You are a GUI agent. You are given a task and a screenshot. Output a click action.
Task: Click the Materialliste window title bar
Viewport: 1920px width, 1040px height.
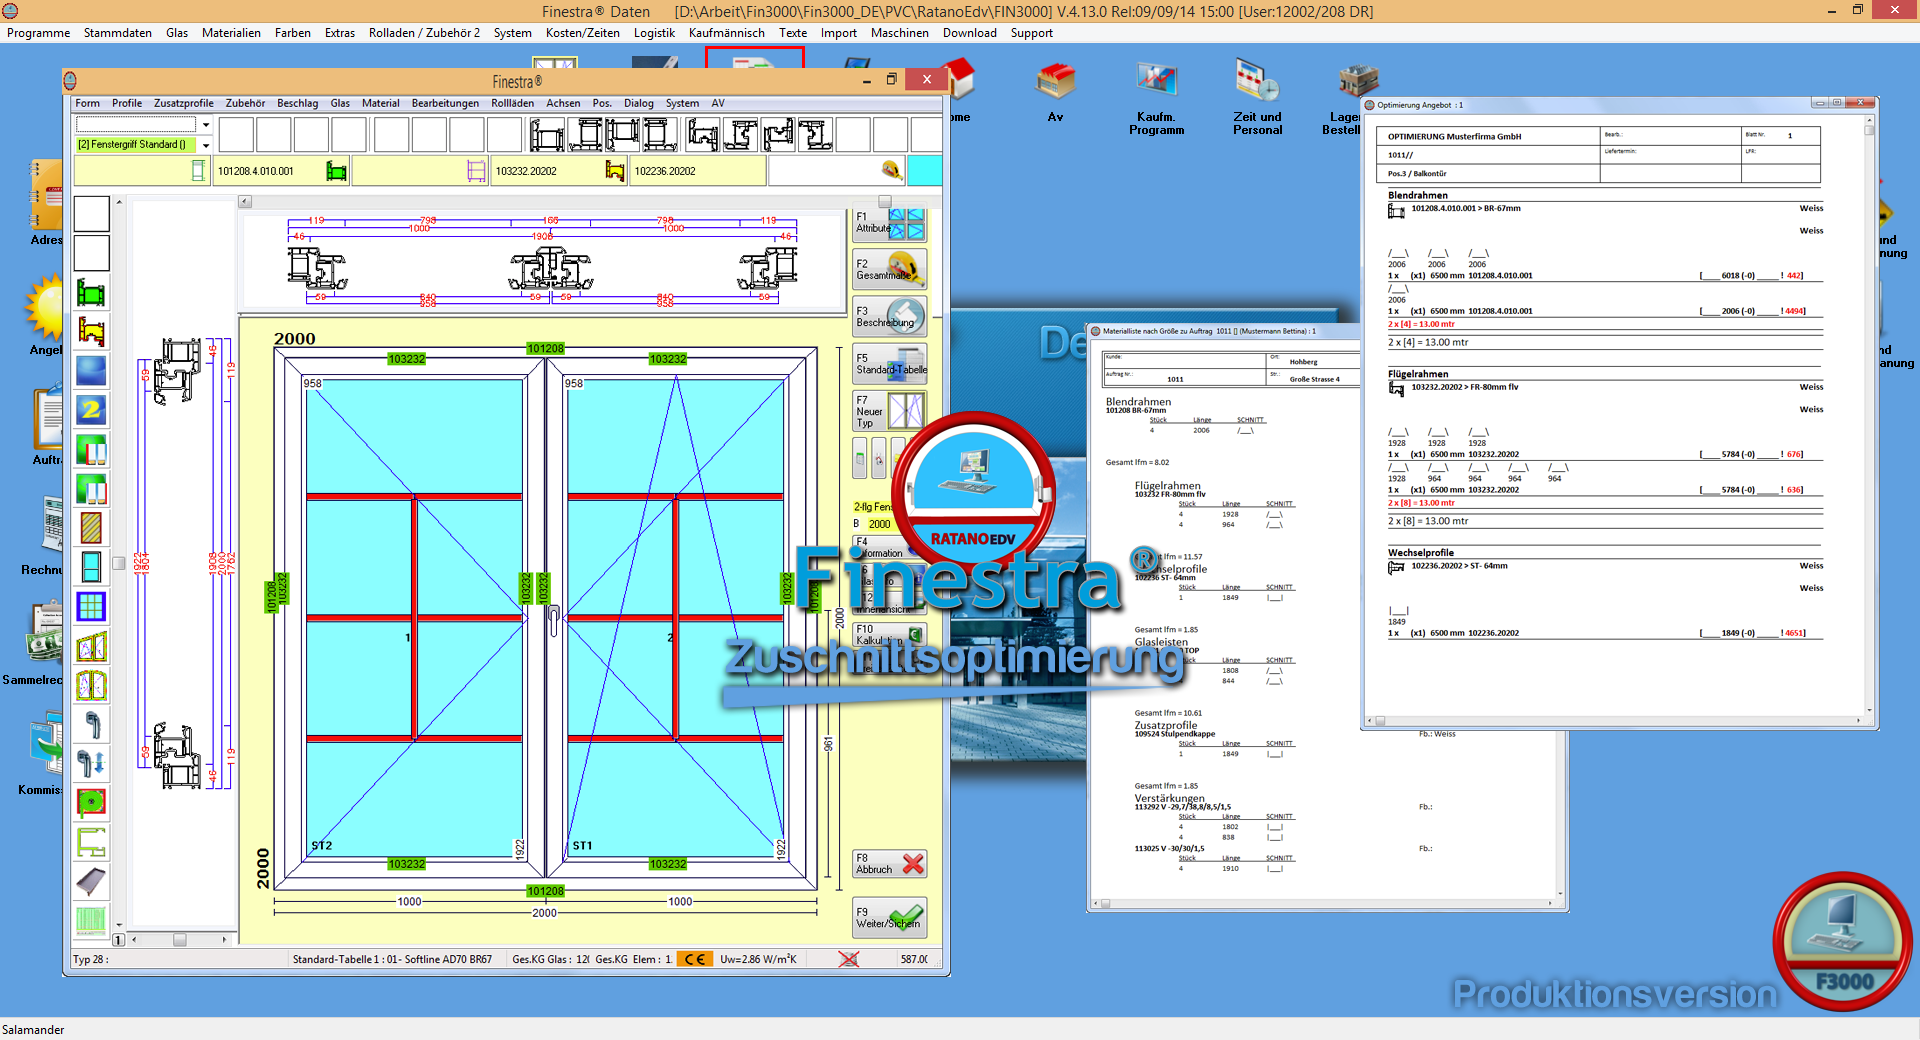point(1225,331)
